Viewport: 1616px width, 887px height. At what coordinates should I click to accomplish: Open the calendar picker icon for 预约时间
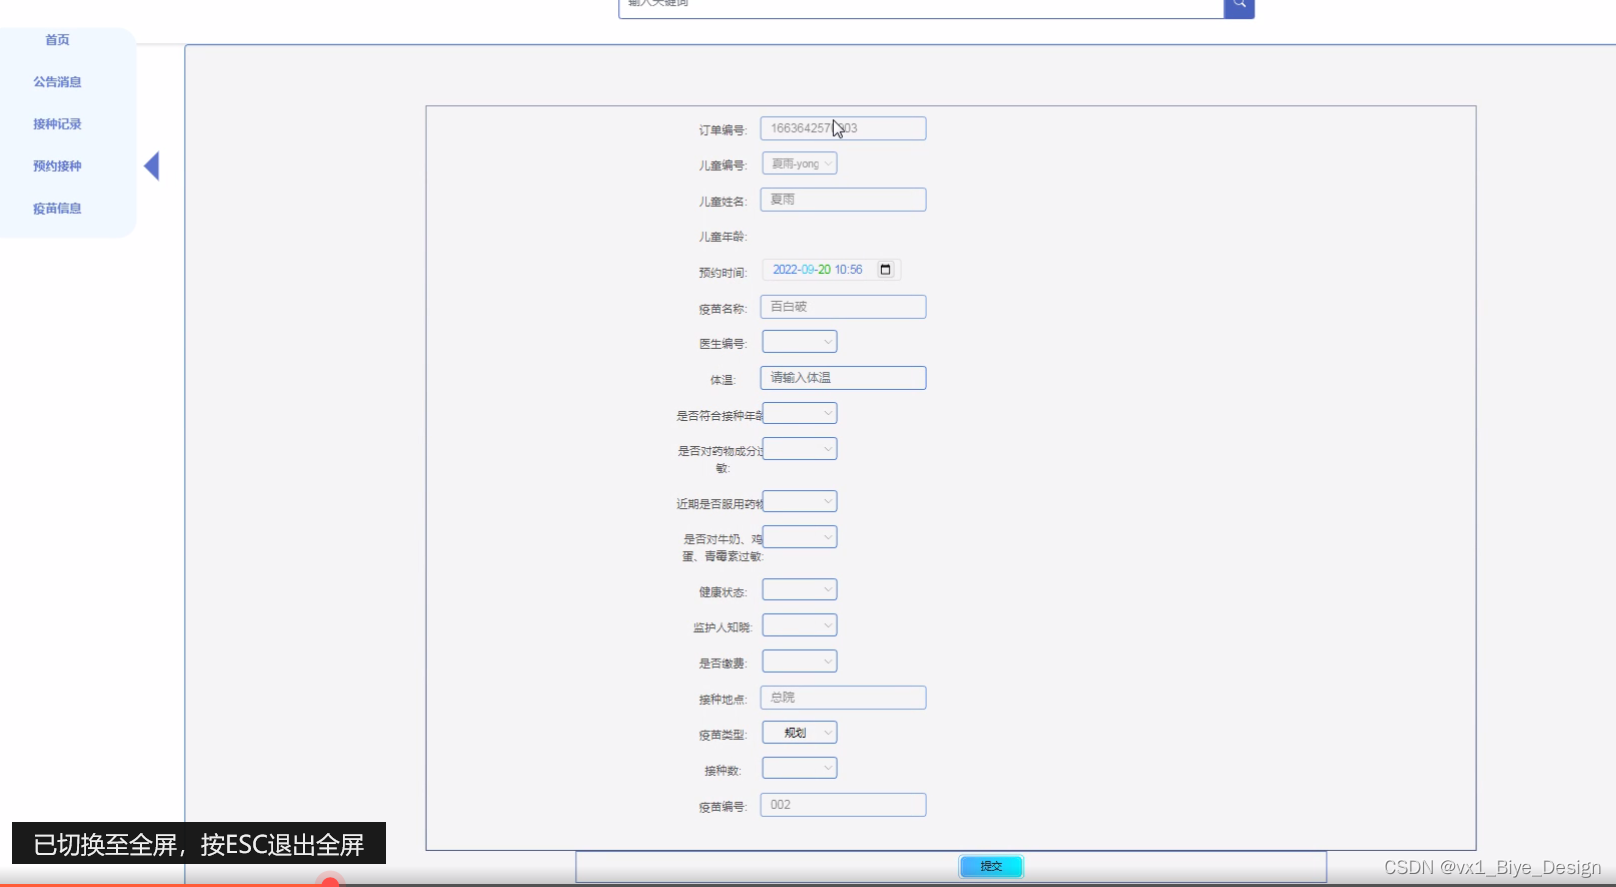tap(885, 270)
